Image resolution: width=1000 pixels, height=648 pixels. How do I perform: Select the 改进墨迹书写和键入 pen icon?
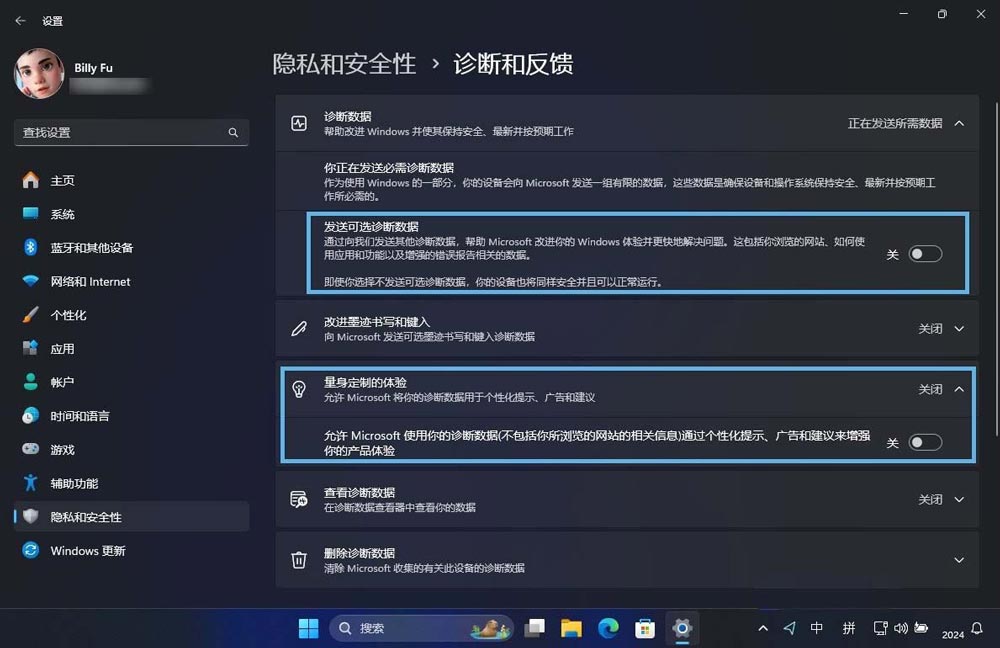tap(299, 327)
